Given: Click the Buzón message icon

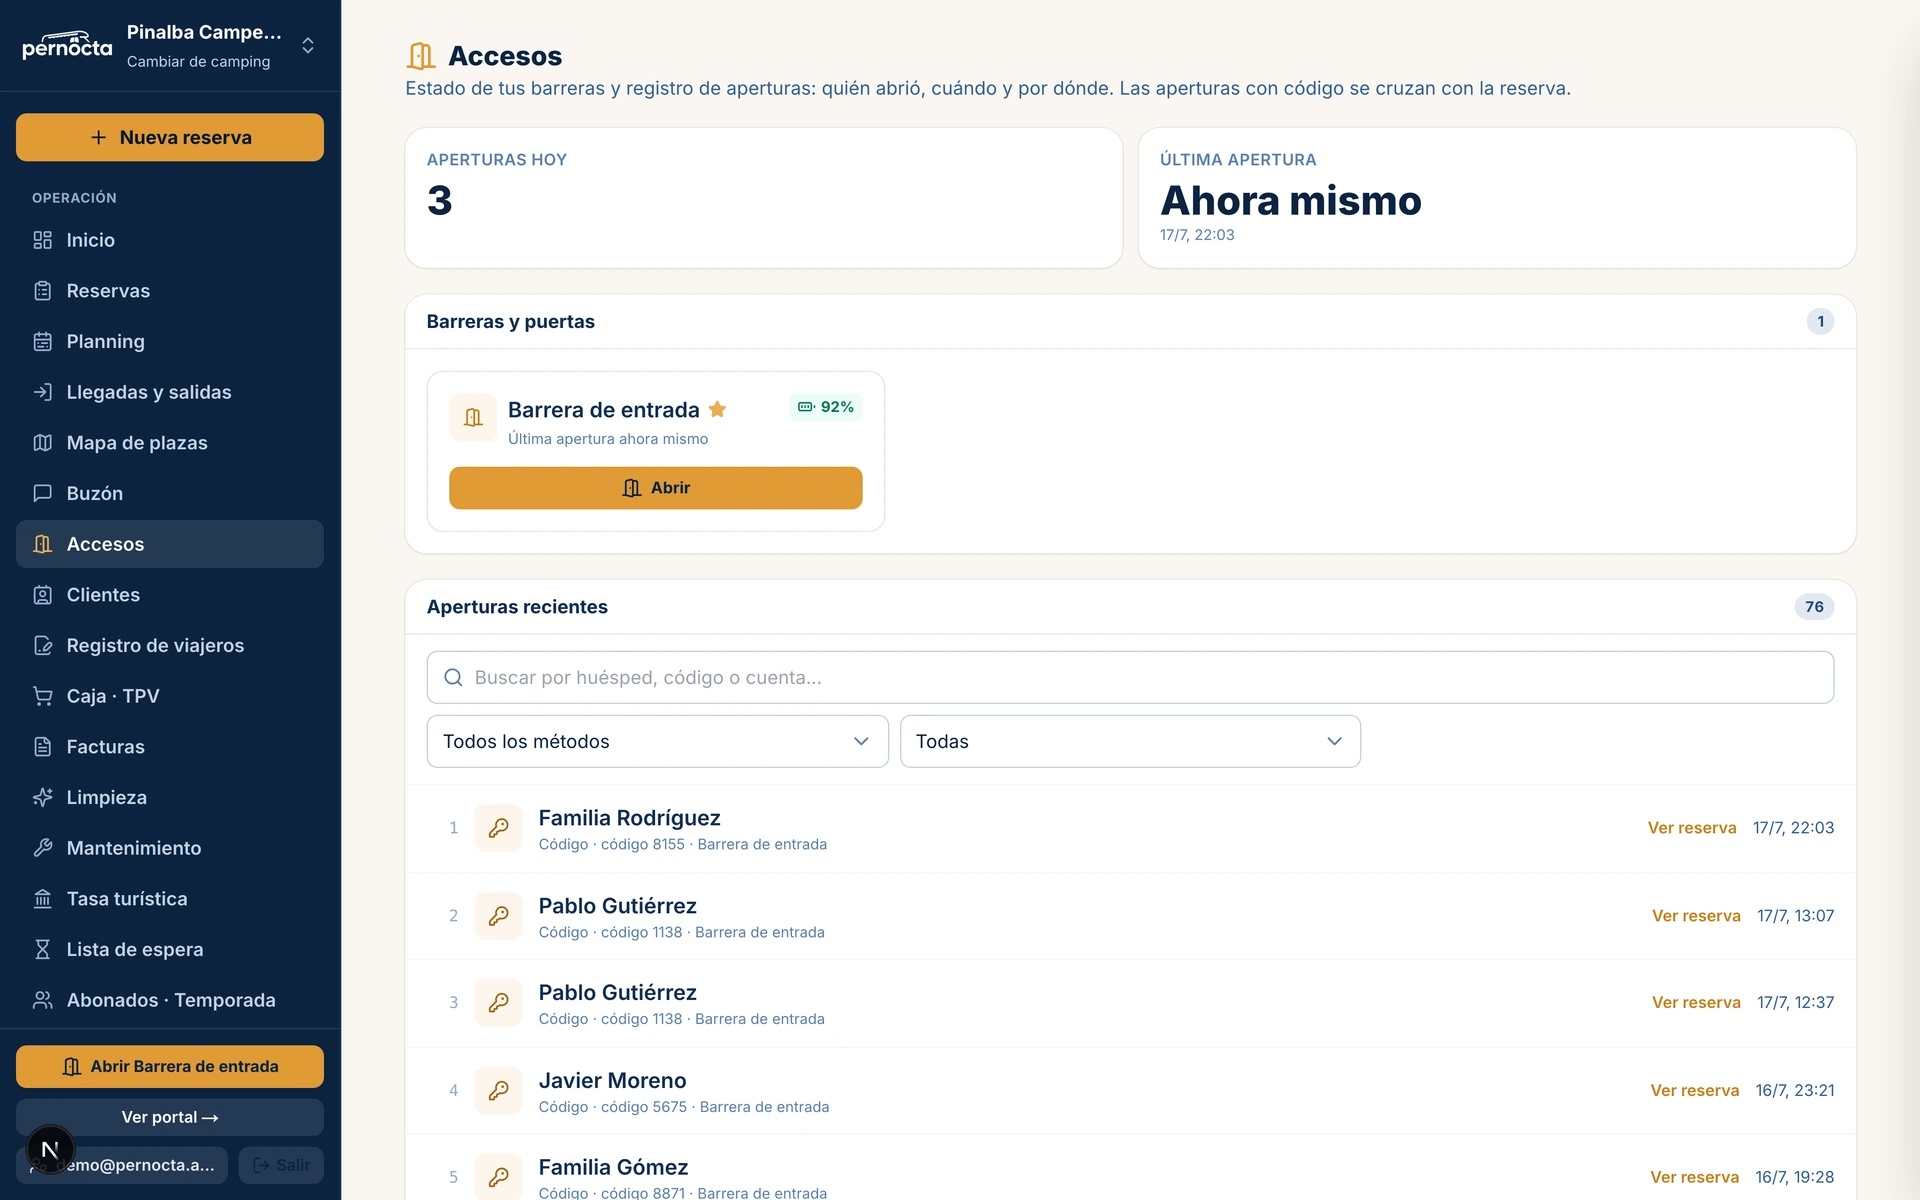Looking at the screenshot, I should [x=42, y=493].
